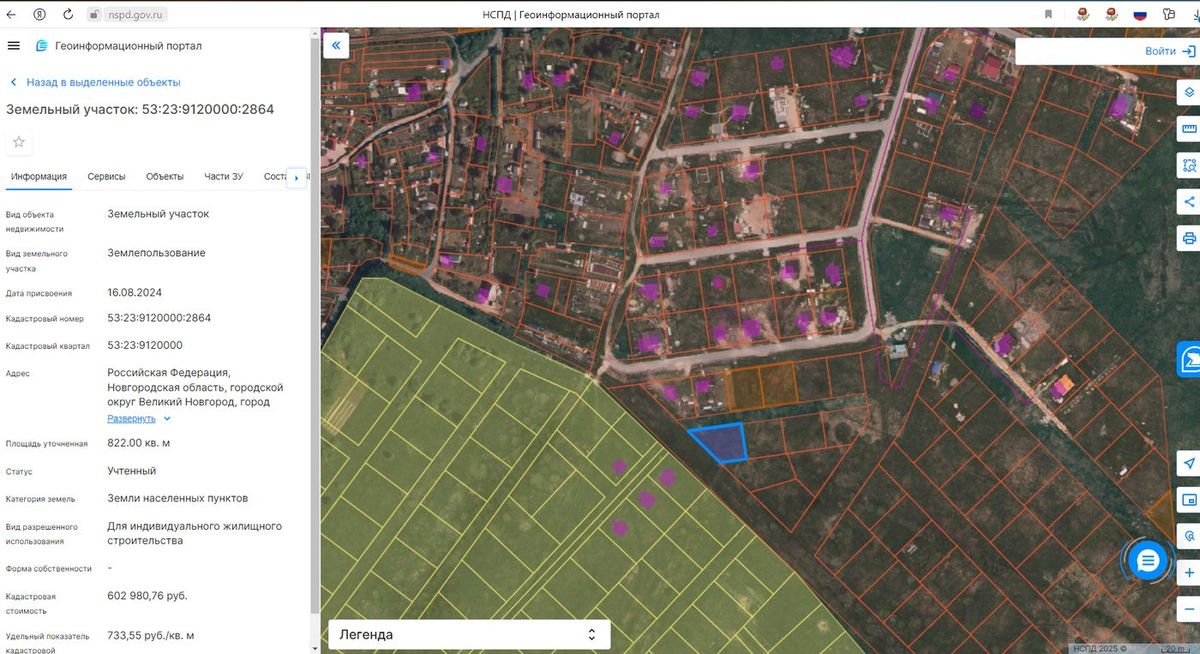
Task: Click the cadastral quarter 53:23:9120000 value
Action: [145, 345]
